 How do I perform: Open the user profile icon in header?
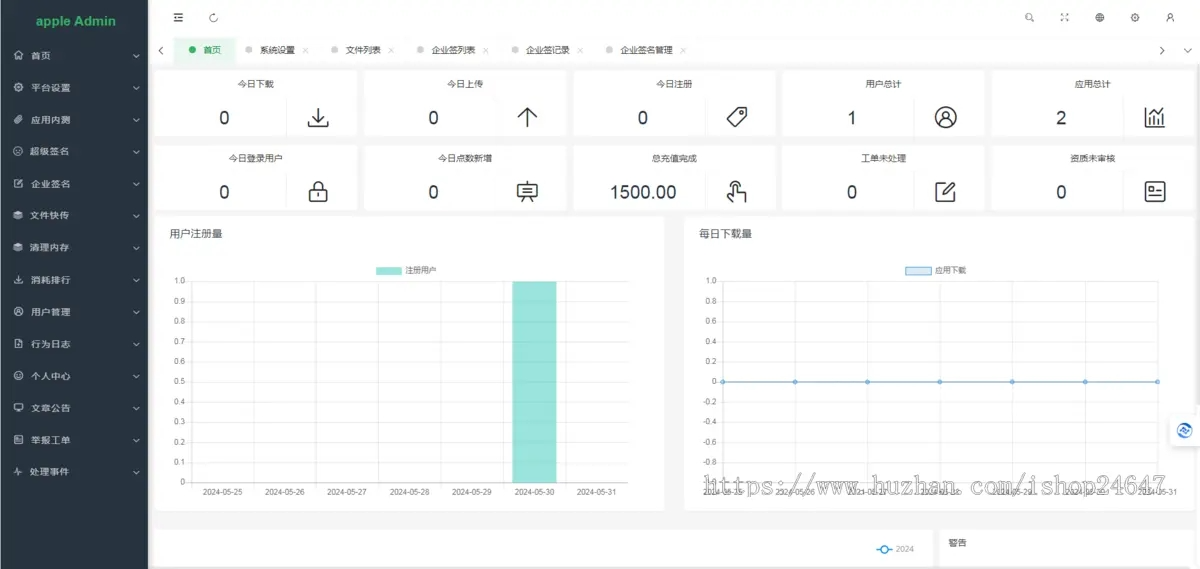click(1170, 17)
